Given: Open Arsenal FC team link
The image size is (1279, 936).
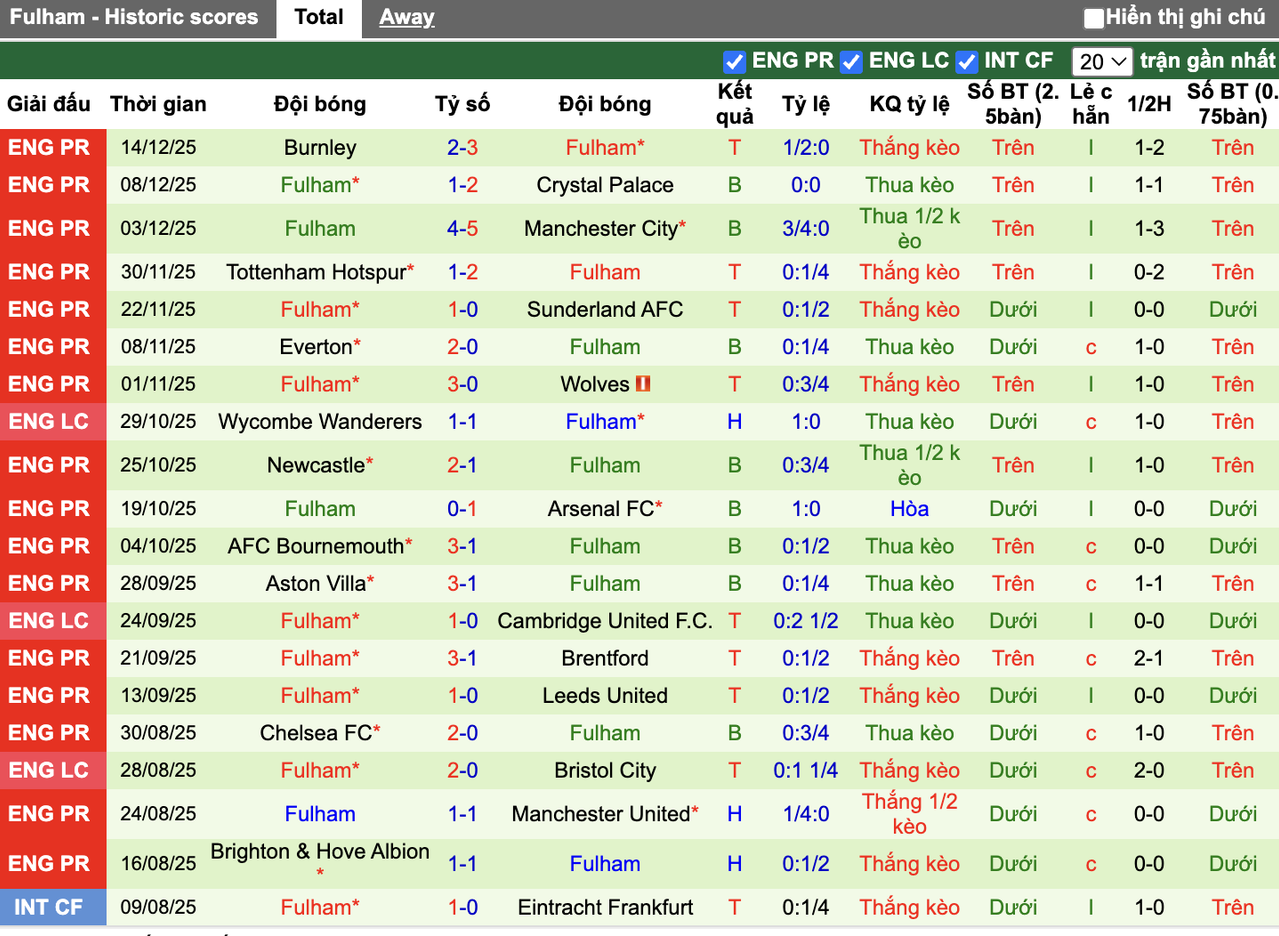Looking at the screenshot, I should point(601,508).
